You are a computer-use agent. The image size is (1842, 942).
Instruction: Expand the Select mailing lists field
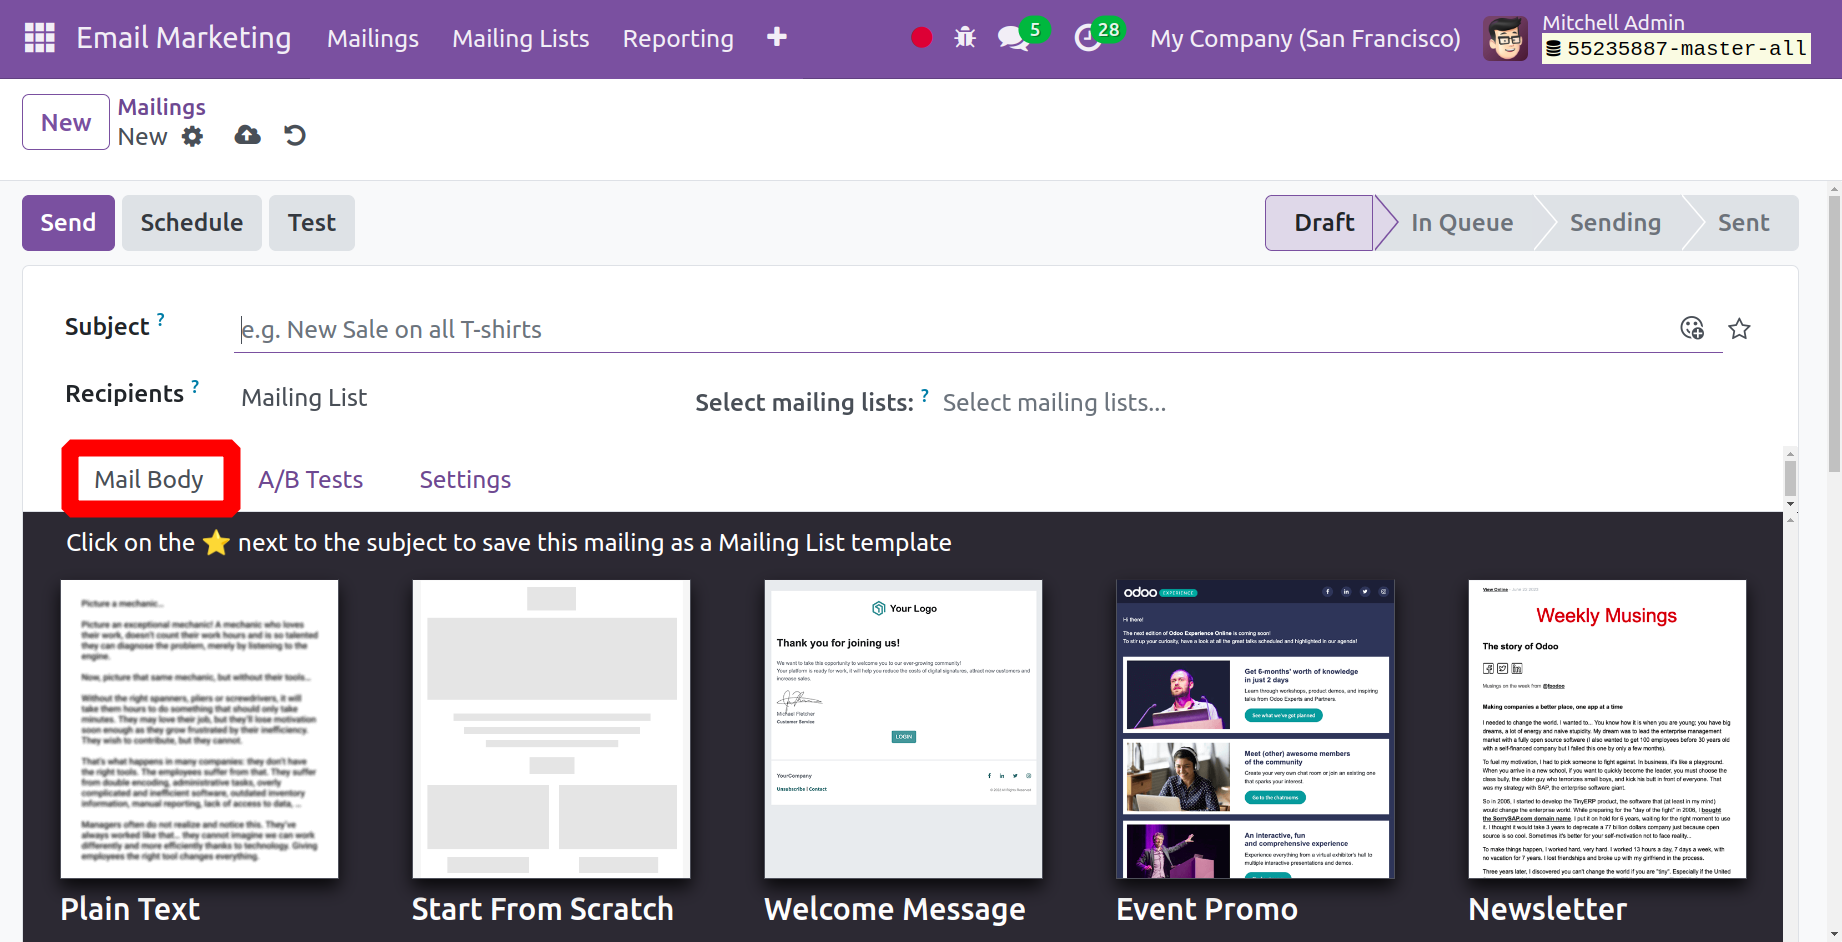coord(1054,403)
